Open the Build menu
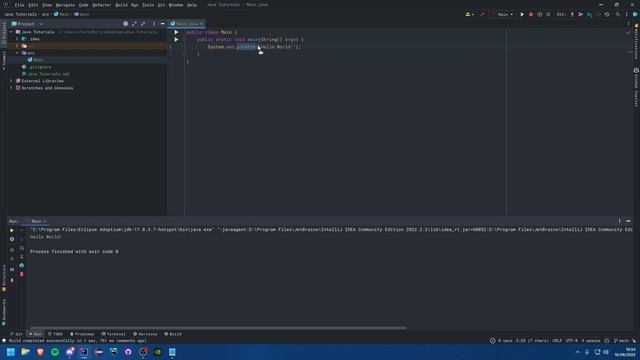640x360 pixels. click(122, 5)
